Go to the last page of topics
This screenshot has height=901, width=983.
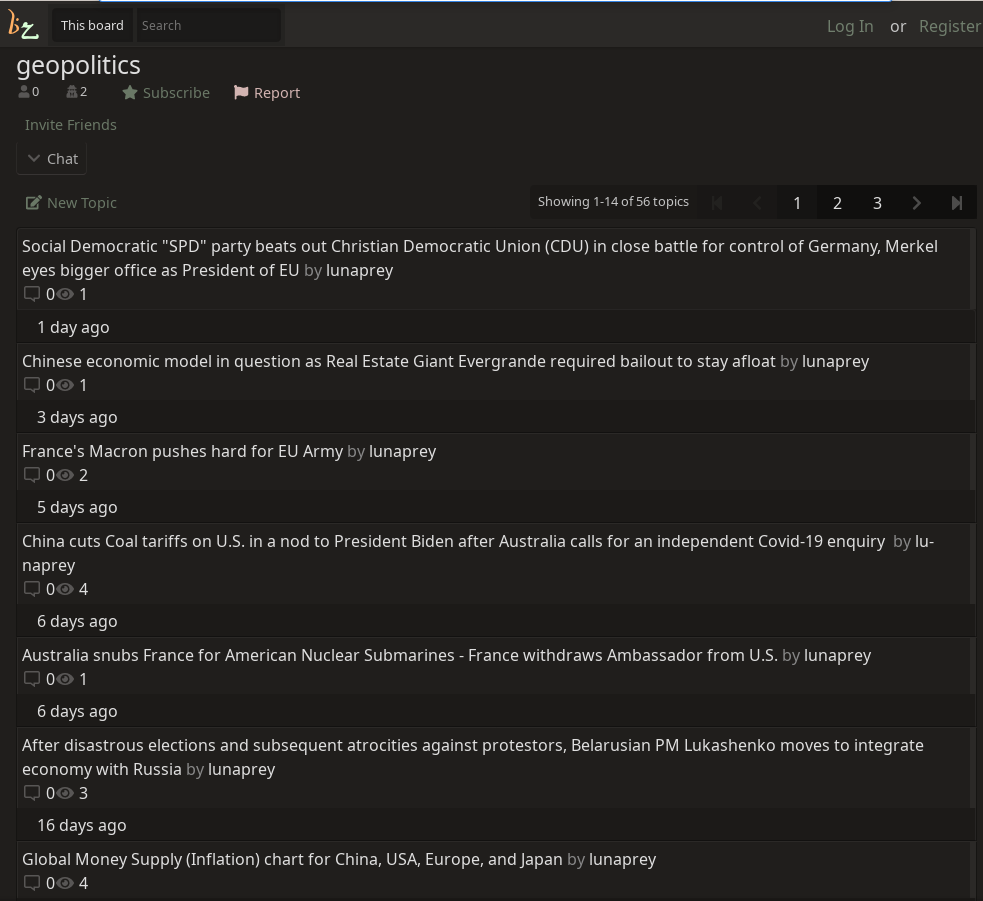pyautogui.click(x=957, y=203)
